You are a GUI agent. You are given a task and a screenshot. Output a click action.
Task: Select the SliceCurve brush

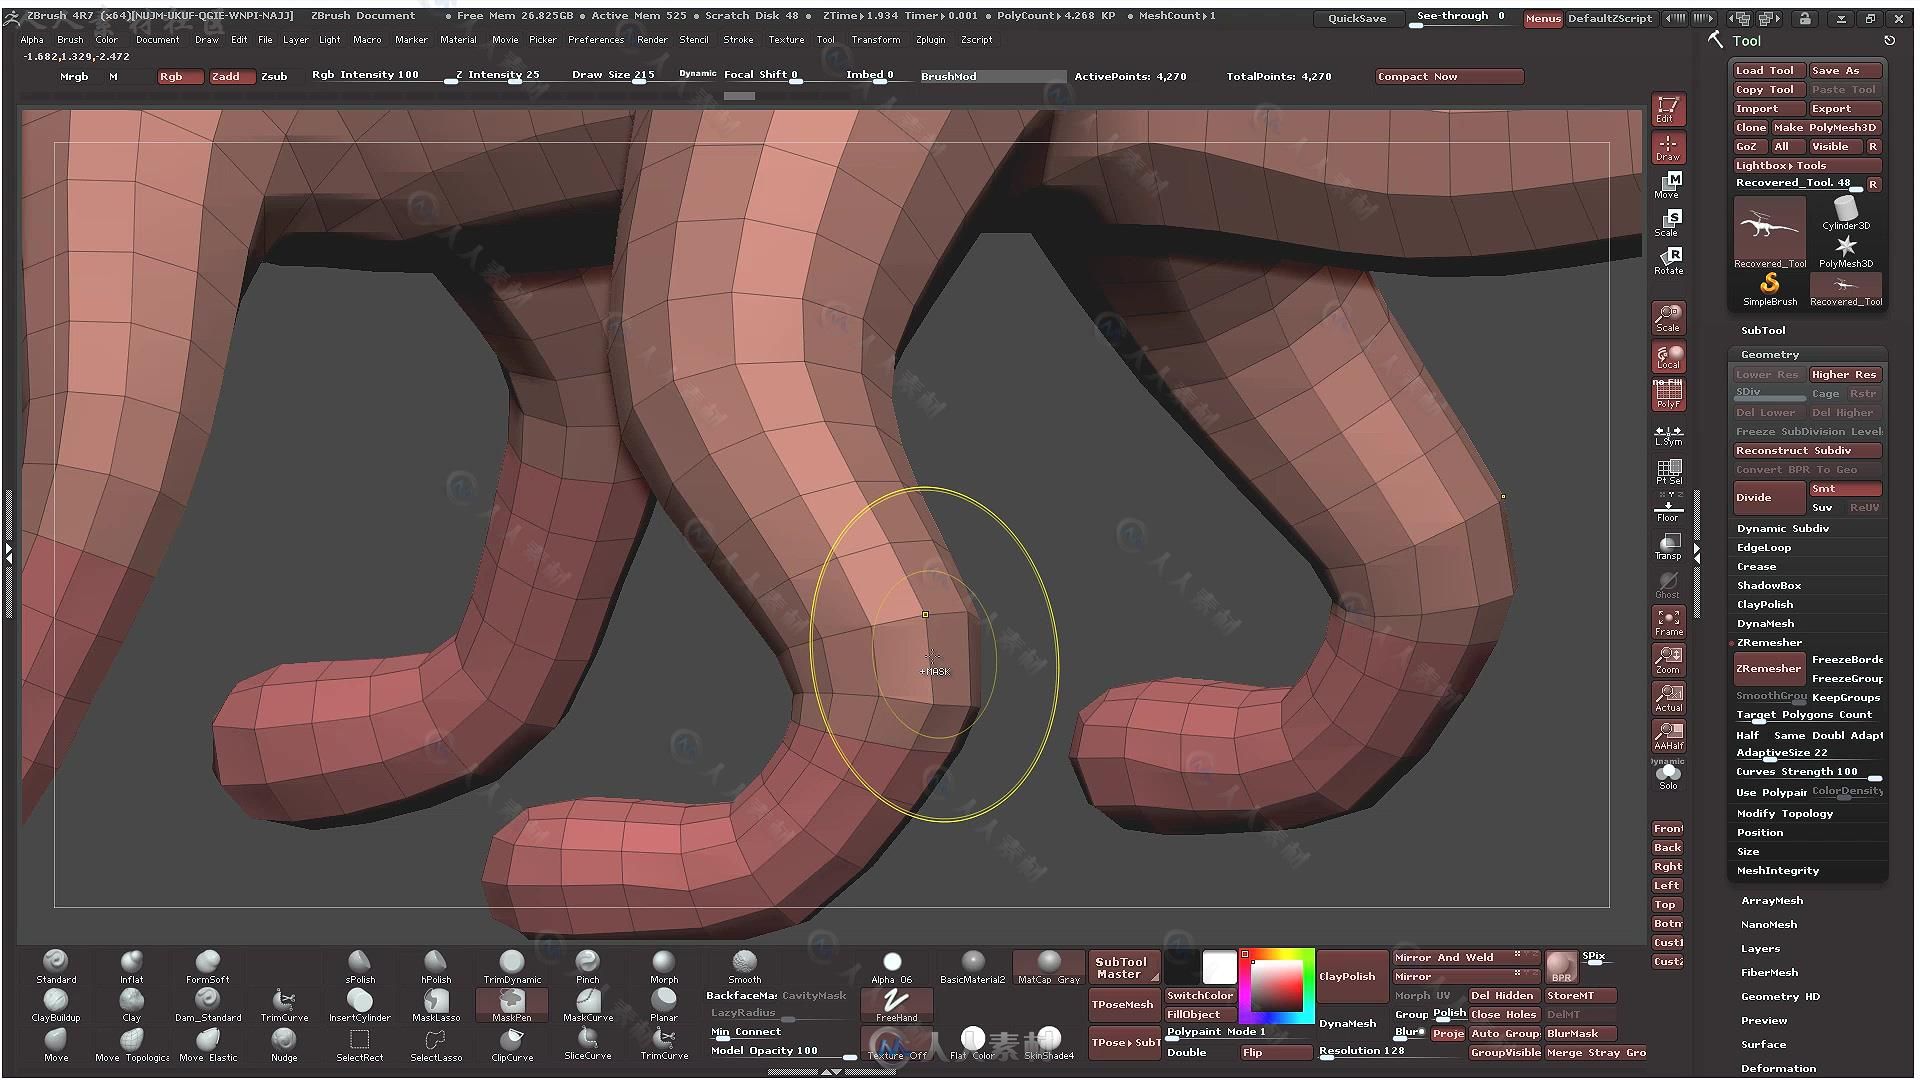point(588,1044)
